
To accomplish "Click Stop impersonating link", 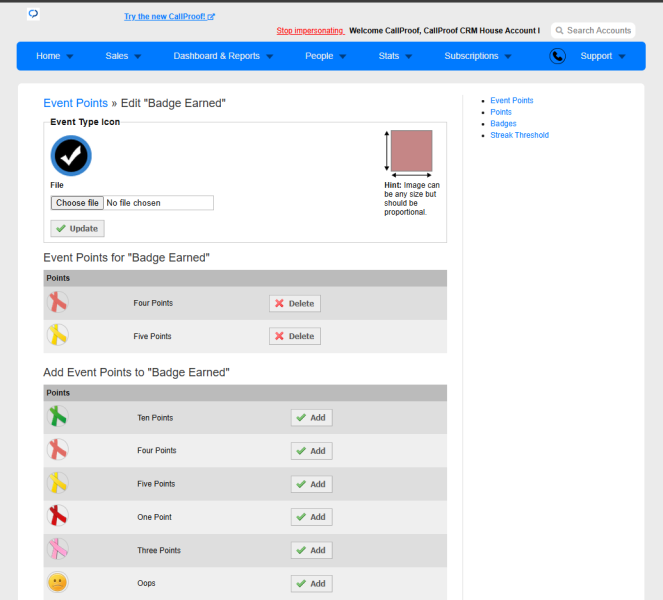I will coord(310,30).
